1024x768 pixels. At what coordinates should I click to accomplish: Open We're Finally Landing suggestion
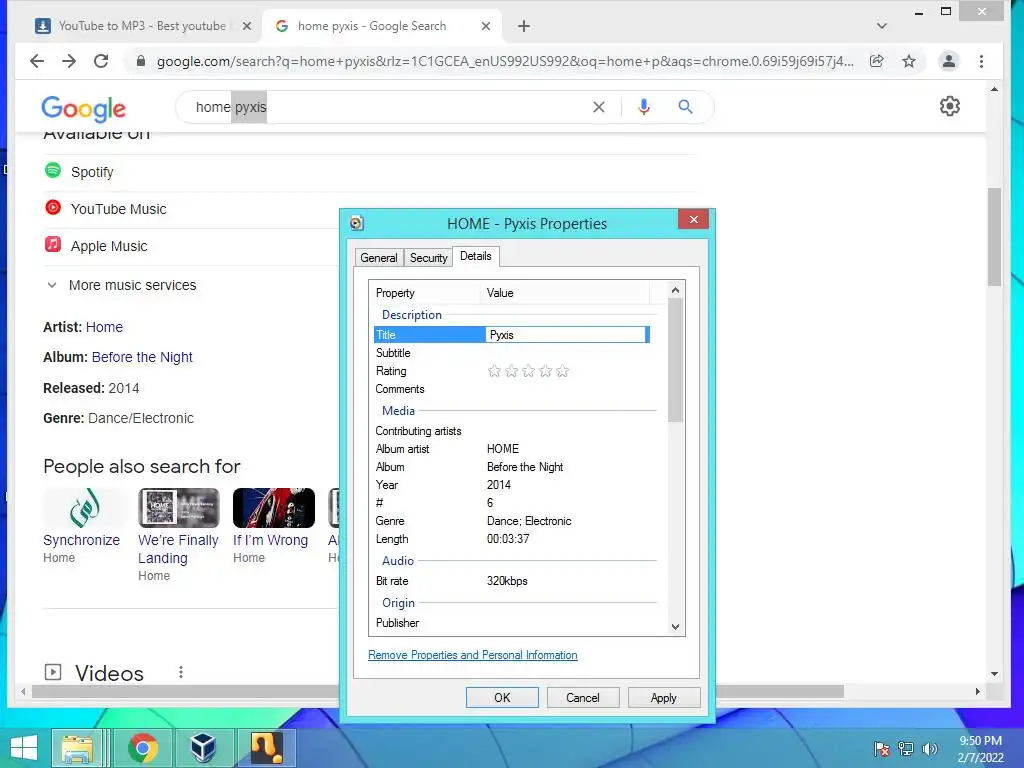click(x=178, y=534)
